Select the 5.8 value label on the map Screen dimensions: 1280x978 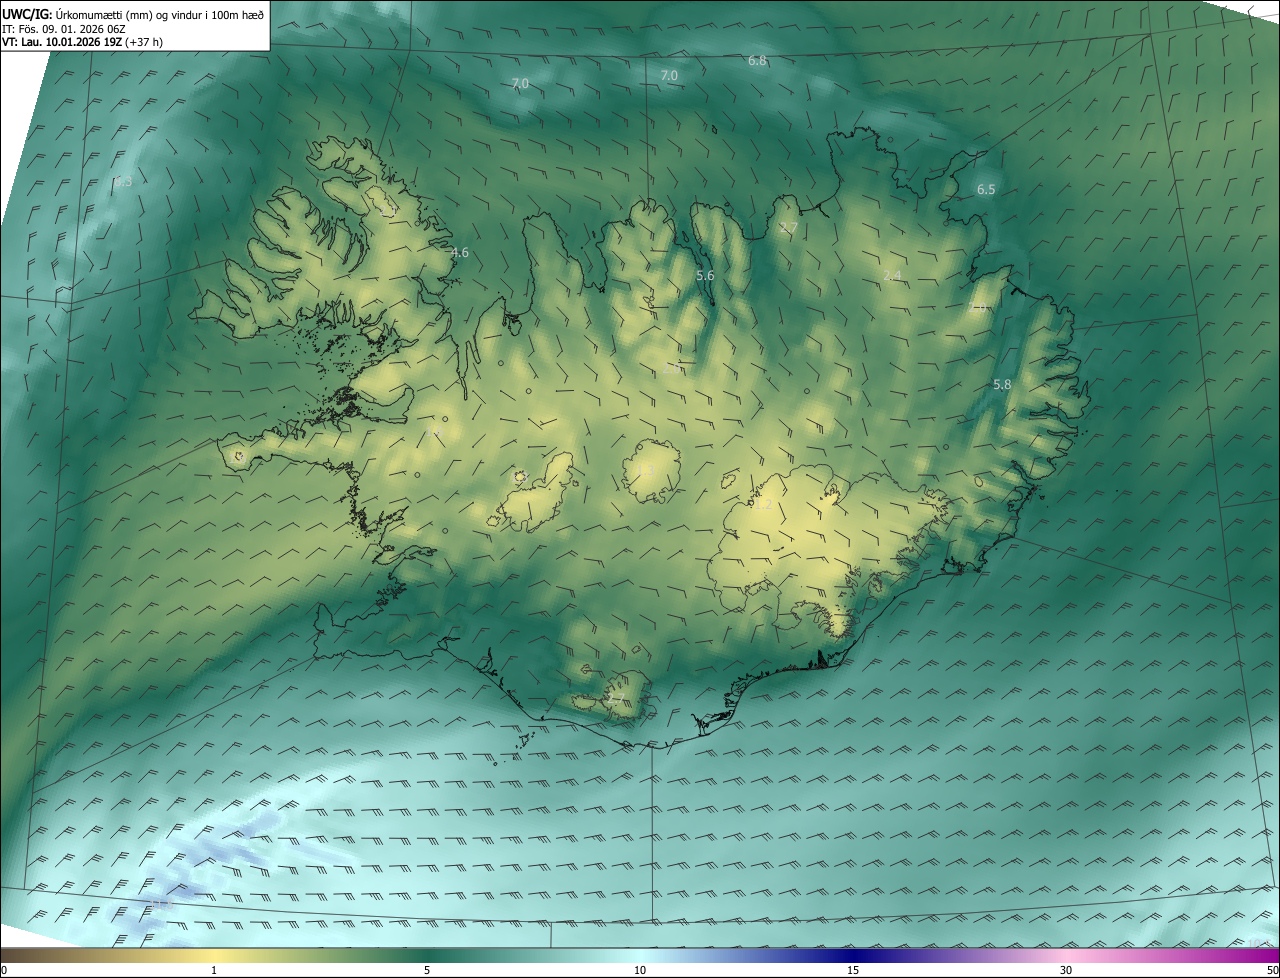tap(1002, 385)
